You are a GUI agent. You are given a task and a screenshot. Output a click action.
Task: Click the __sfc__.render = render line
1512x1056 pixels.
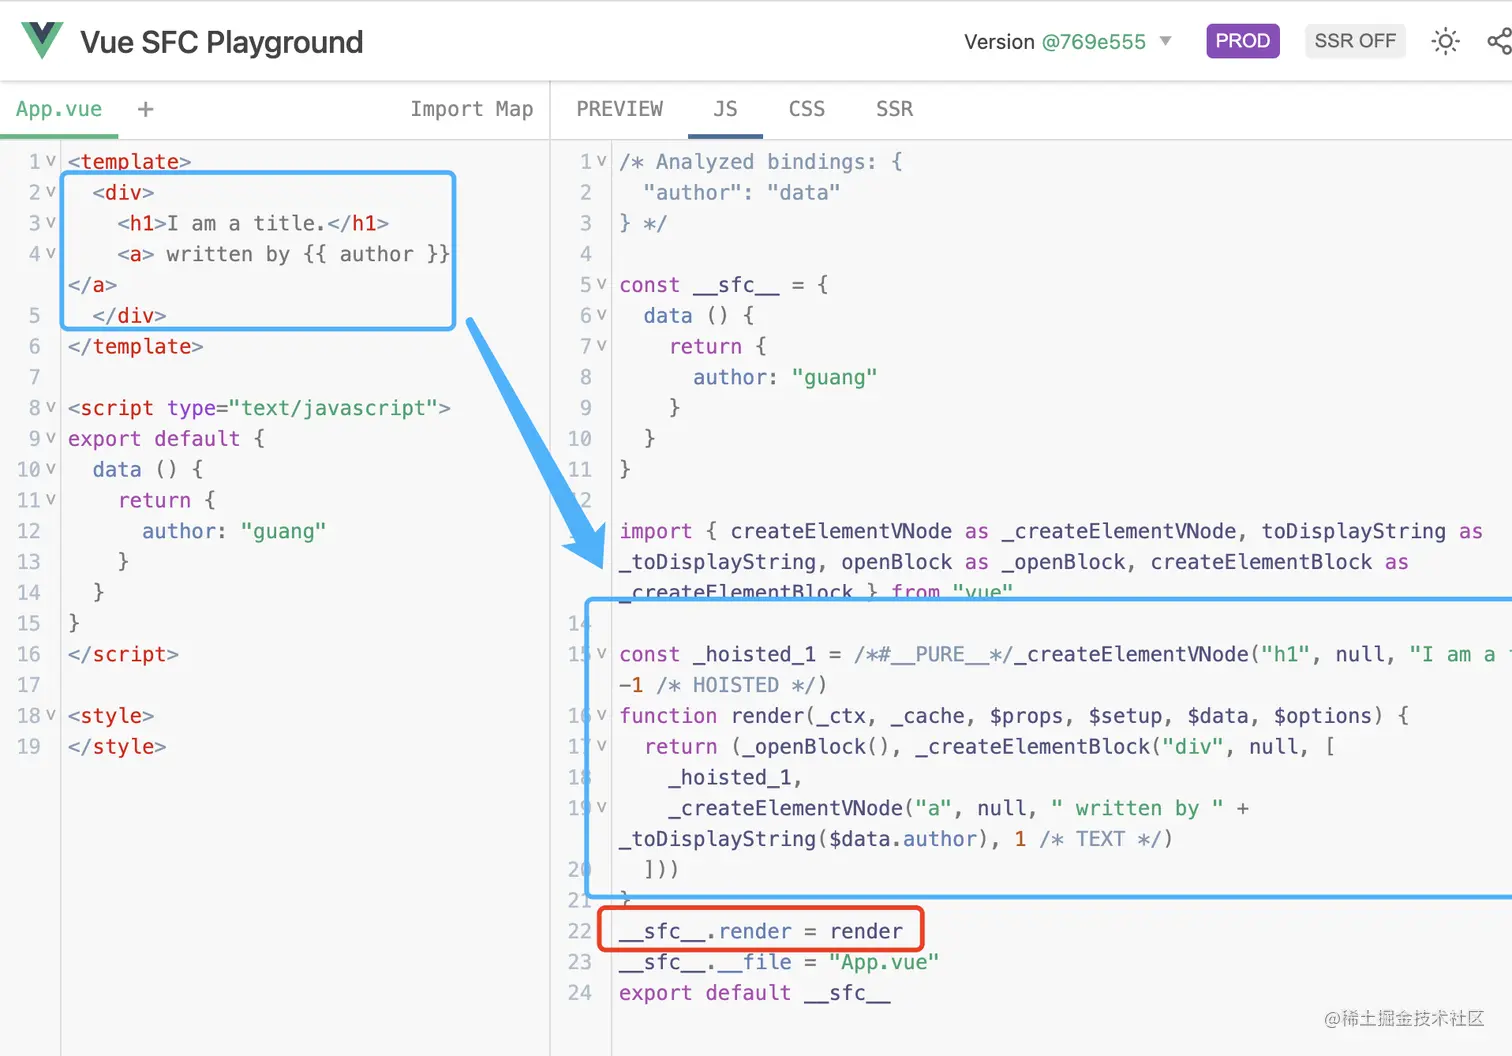(x=761, y=931)
